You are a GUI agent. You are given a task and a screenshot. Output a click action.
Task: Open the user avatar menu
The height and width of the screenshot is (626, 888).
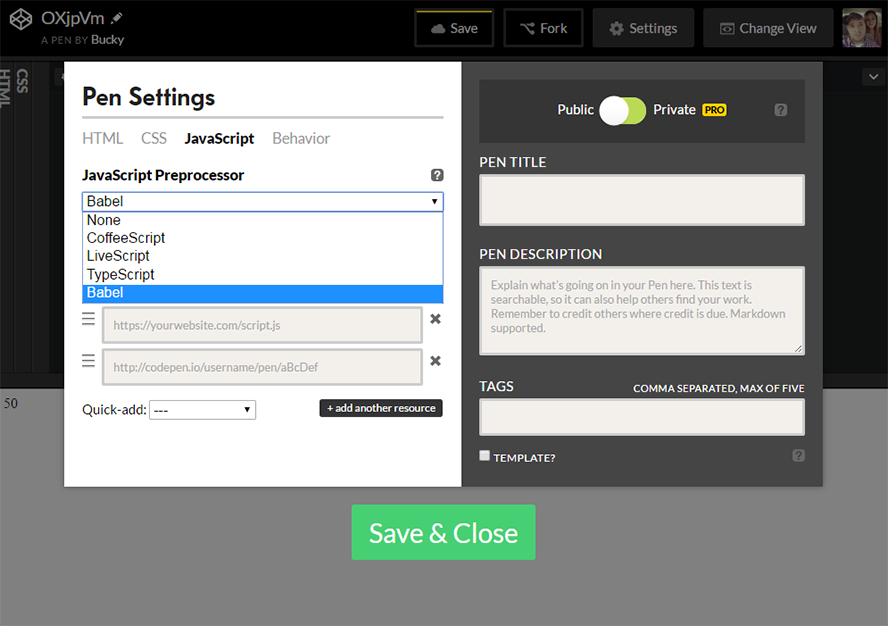(861, 28)
